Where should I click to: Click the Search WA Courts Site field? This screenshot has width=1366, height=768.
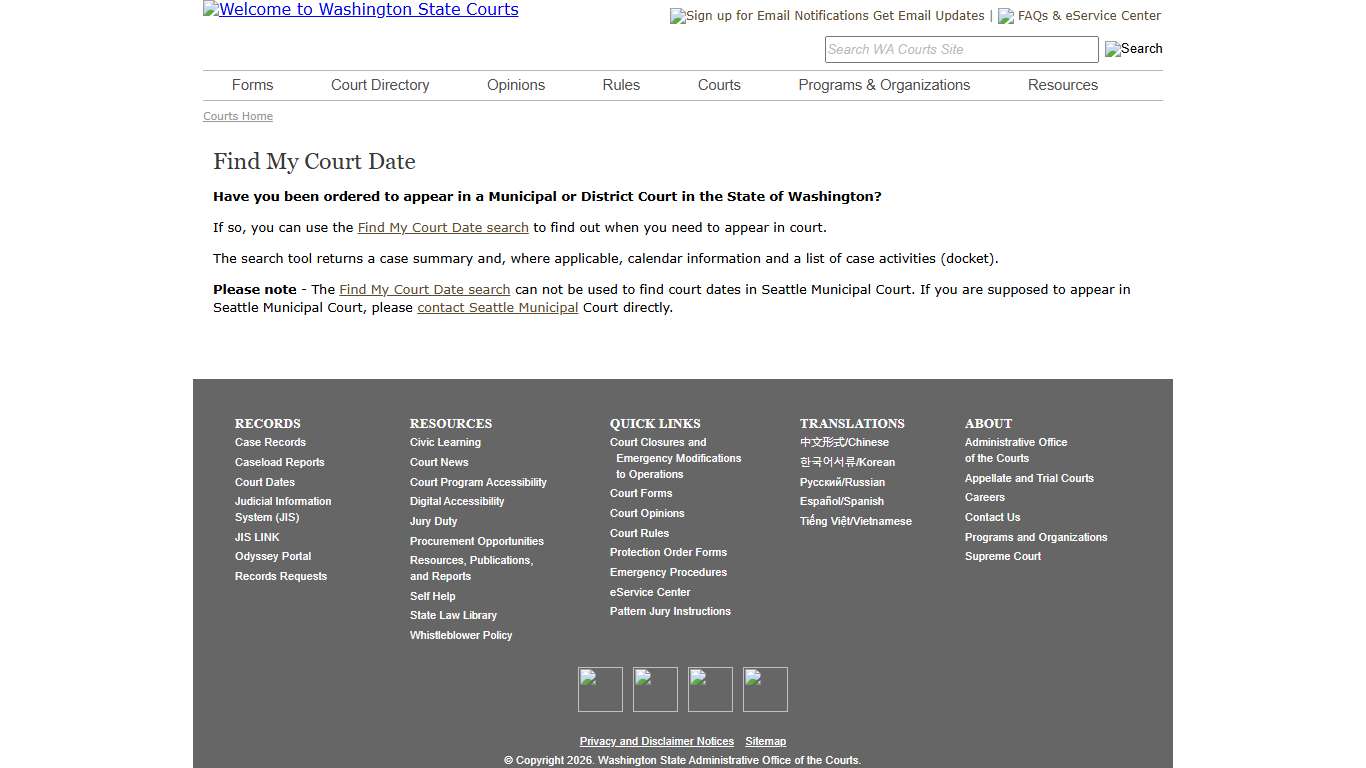click(960, 49)
